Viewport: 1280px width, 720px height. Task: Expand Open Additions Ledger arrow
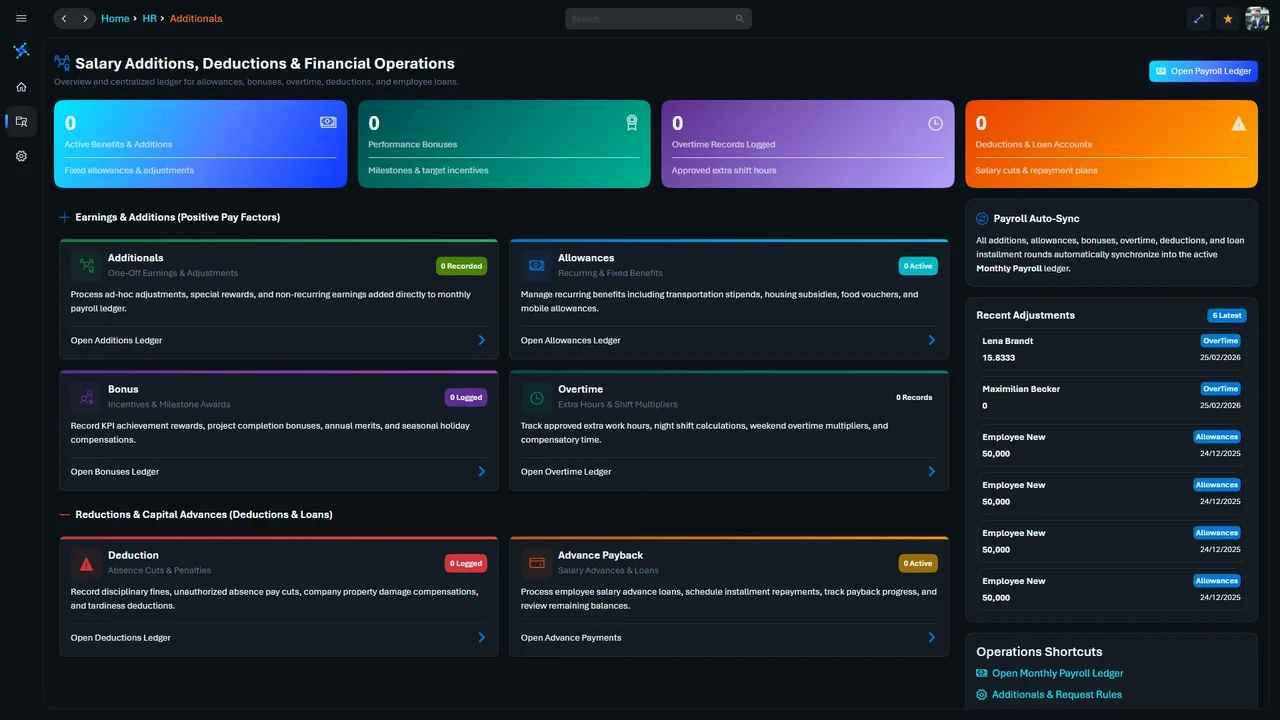pyautogui.click(x=482, y=340)
